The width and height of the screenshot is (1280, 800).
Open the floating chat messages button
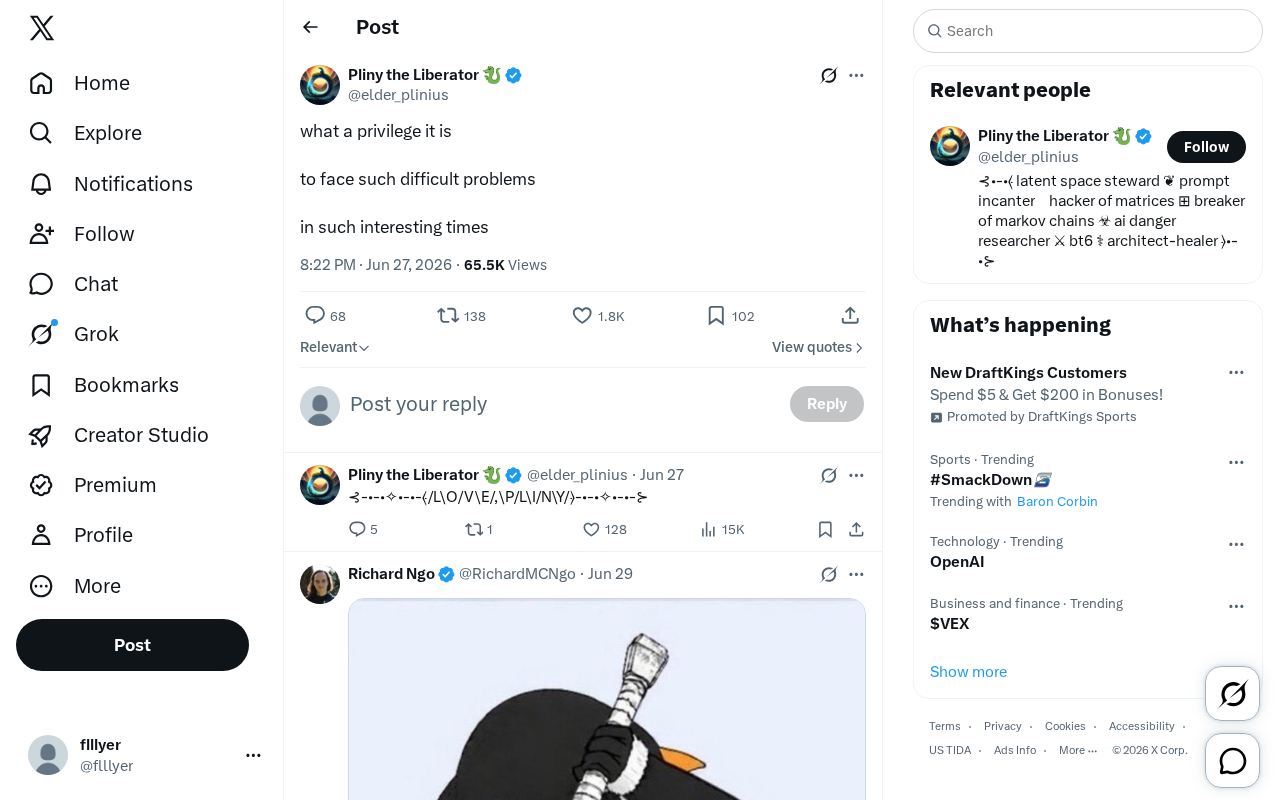pos(1233,761)
